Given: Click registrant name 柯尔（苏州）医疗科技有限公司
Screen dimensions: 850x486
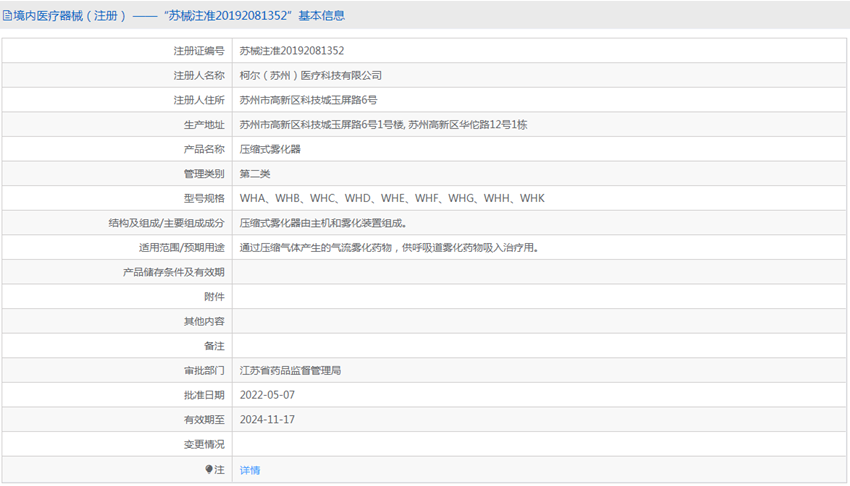Looking at the screenshot, I should [311, 75].
